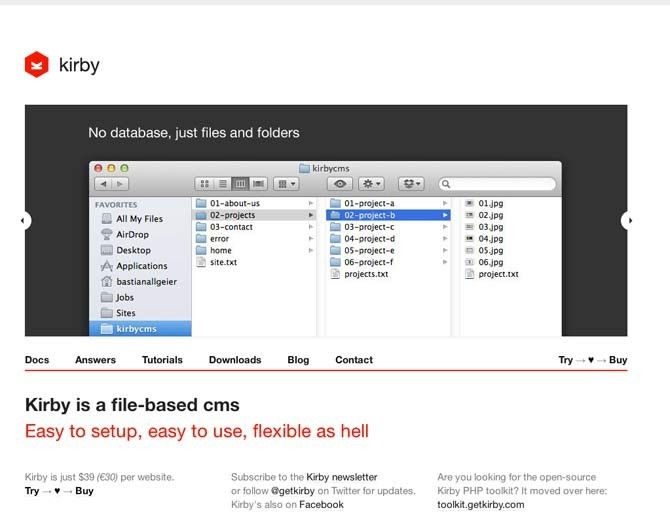Open Sites folder in sidebar

pos(118,313)
